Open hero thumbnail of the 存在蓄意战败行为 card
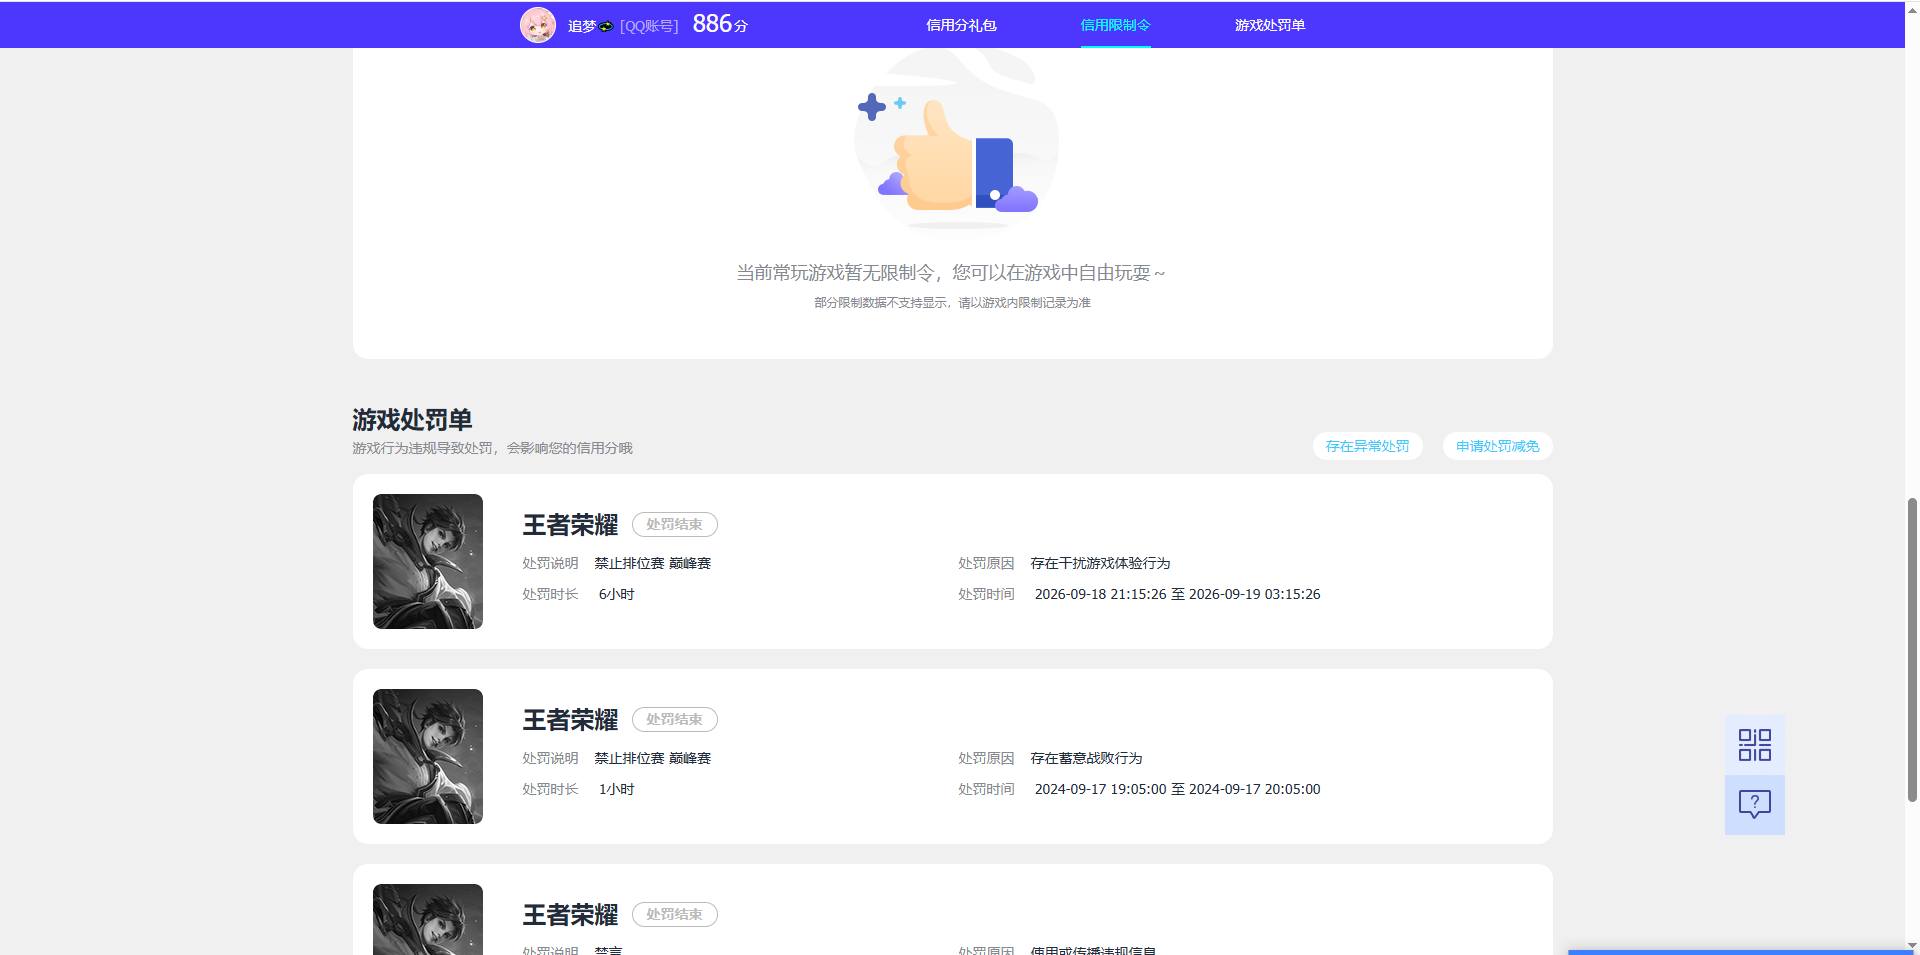 [428, 756]
